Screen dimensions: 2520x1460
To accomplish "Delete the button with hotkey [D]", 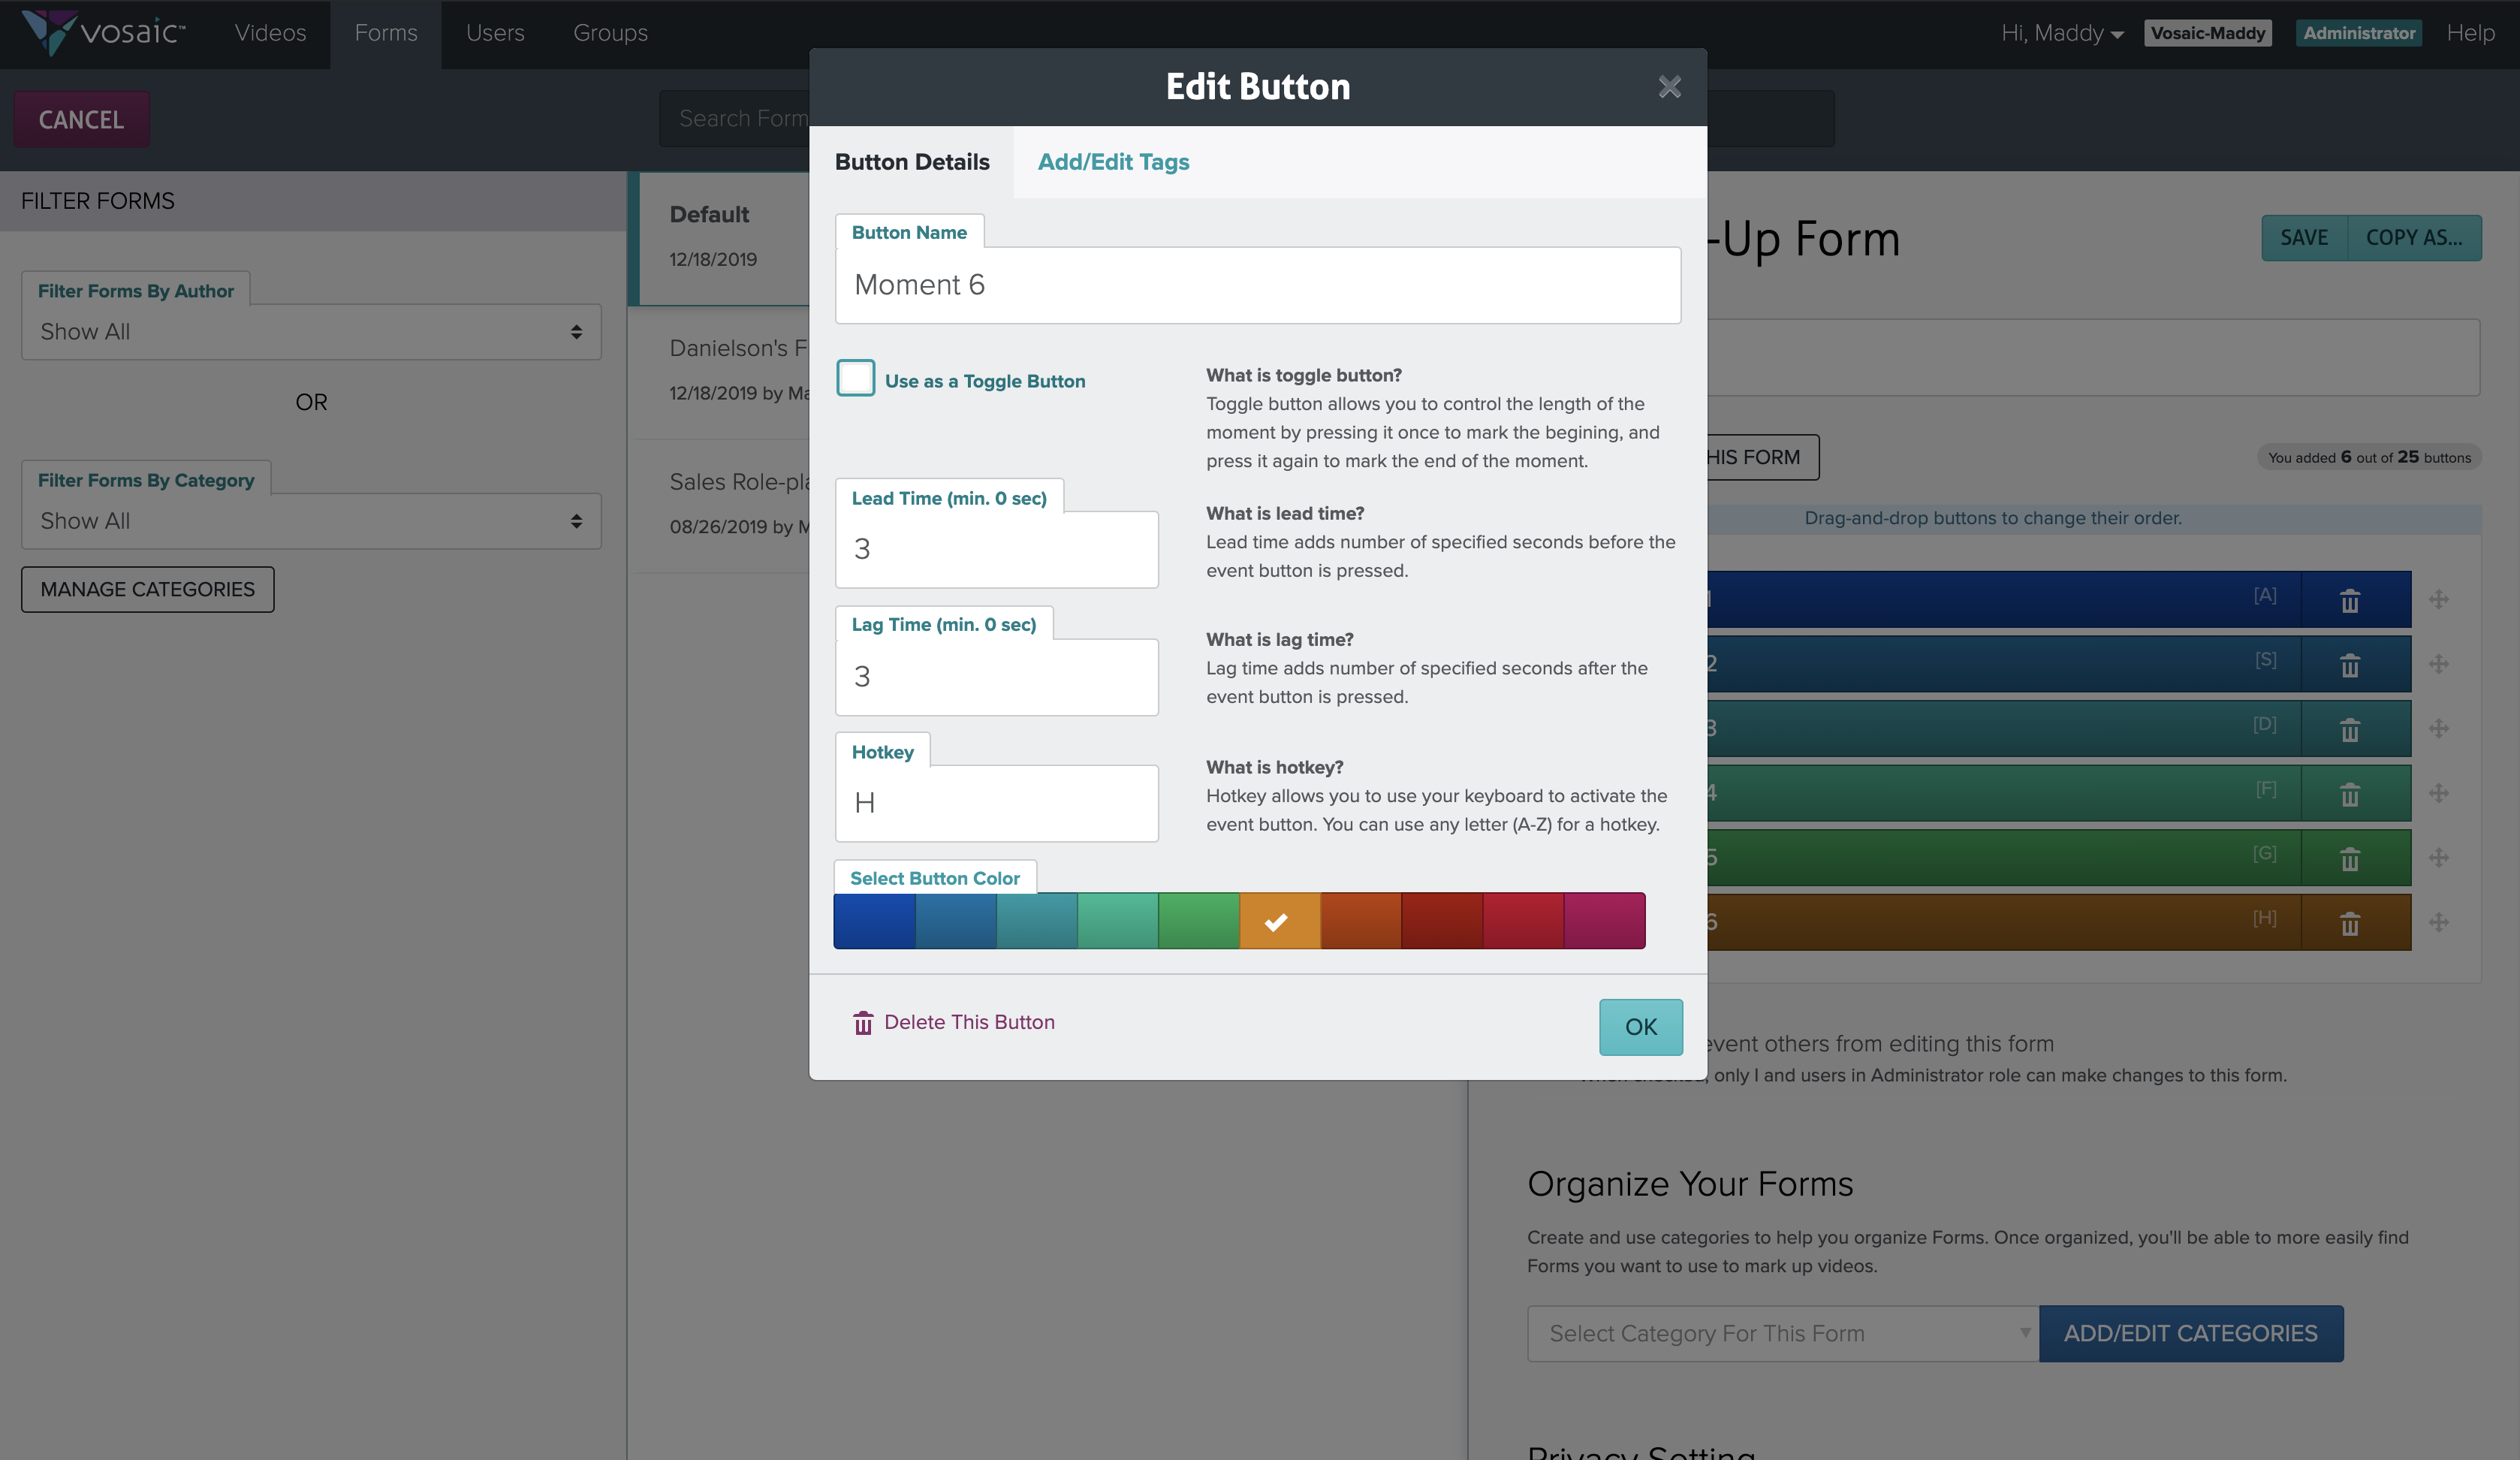I will tap(2350, 729).
